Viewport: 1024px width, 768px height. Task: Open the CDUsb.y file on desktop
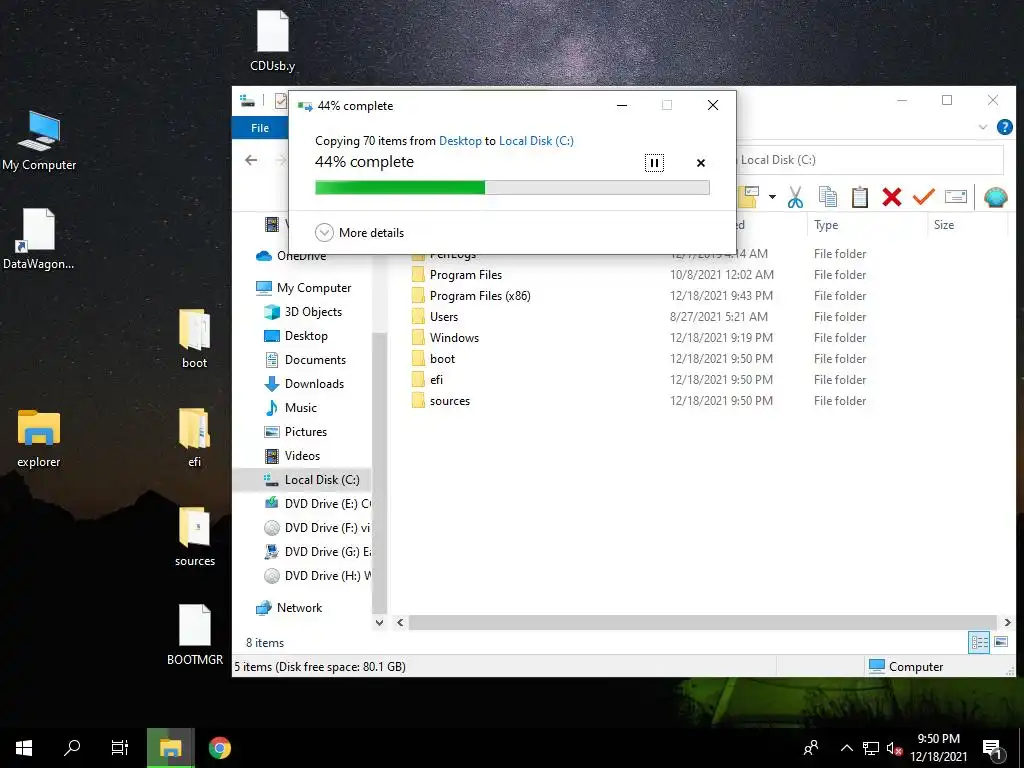[272, 40]
